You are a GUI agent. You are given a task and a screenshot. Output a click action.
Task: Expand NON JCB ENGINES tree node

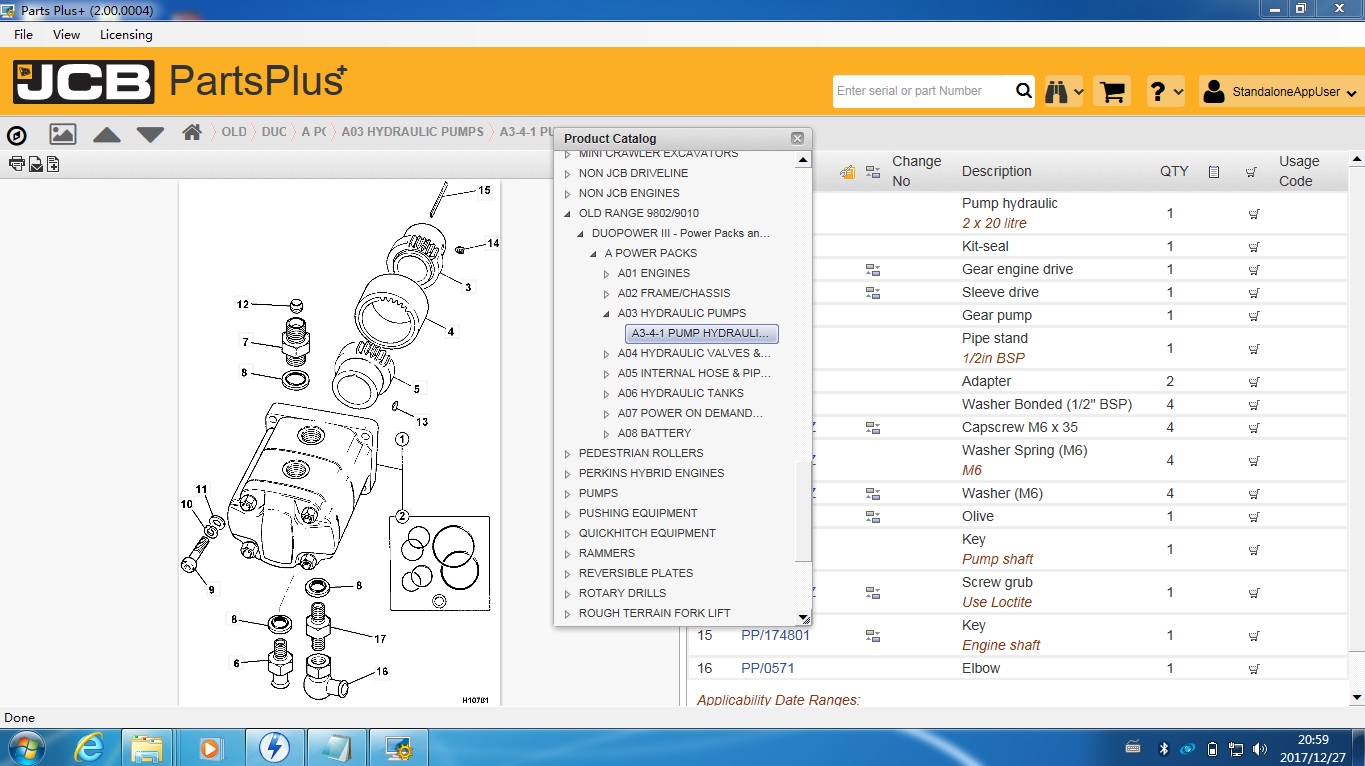pyautogui.click(x=568, y=194)
